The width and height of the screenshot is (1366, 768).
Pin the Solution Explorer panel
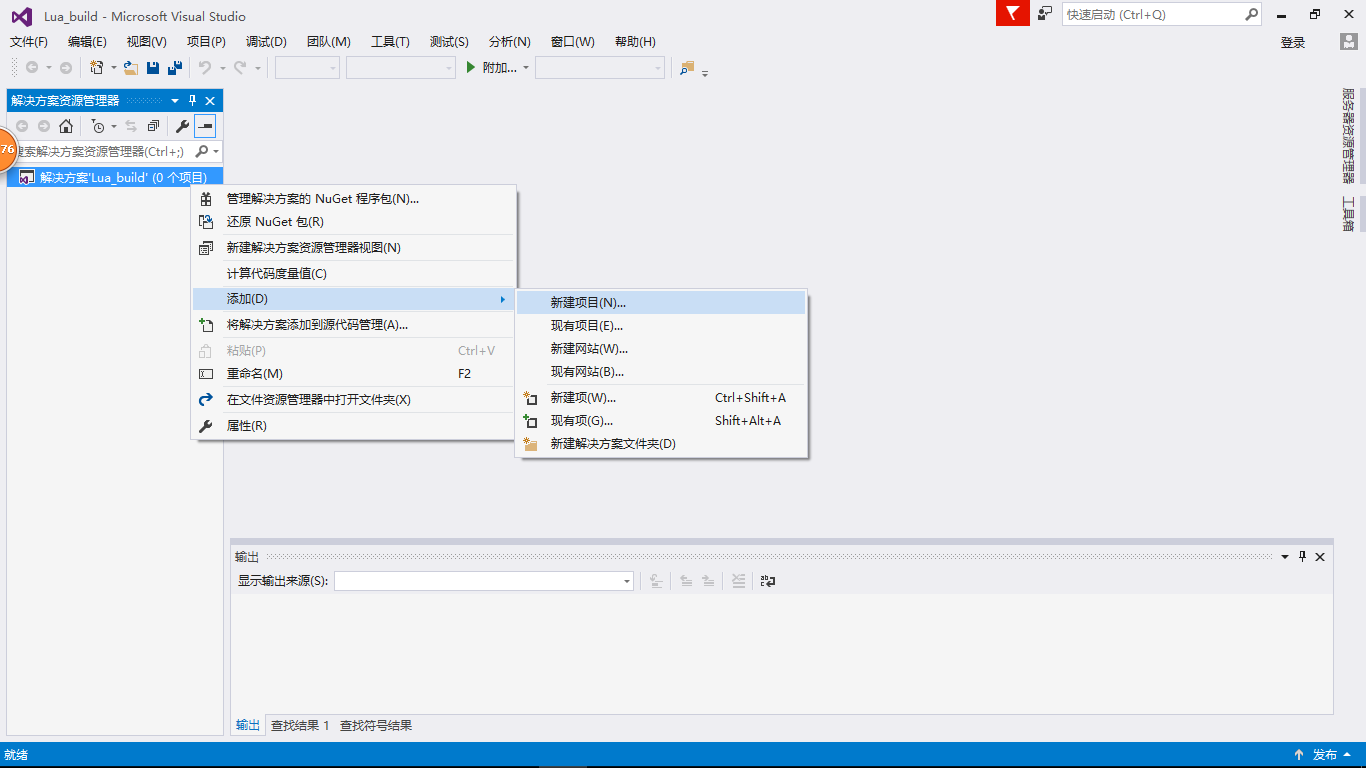193,101
